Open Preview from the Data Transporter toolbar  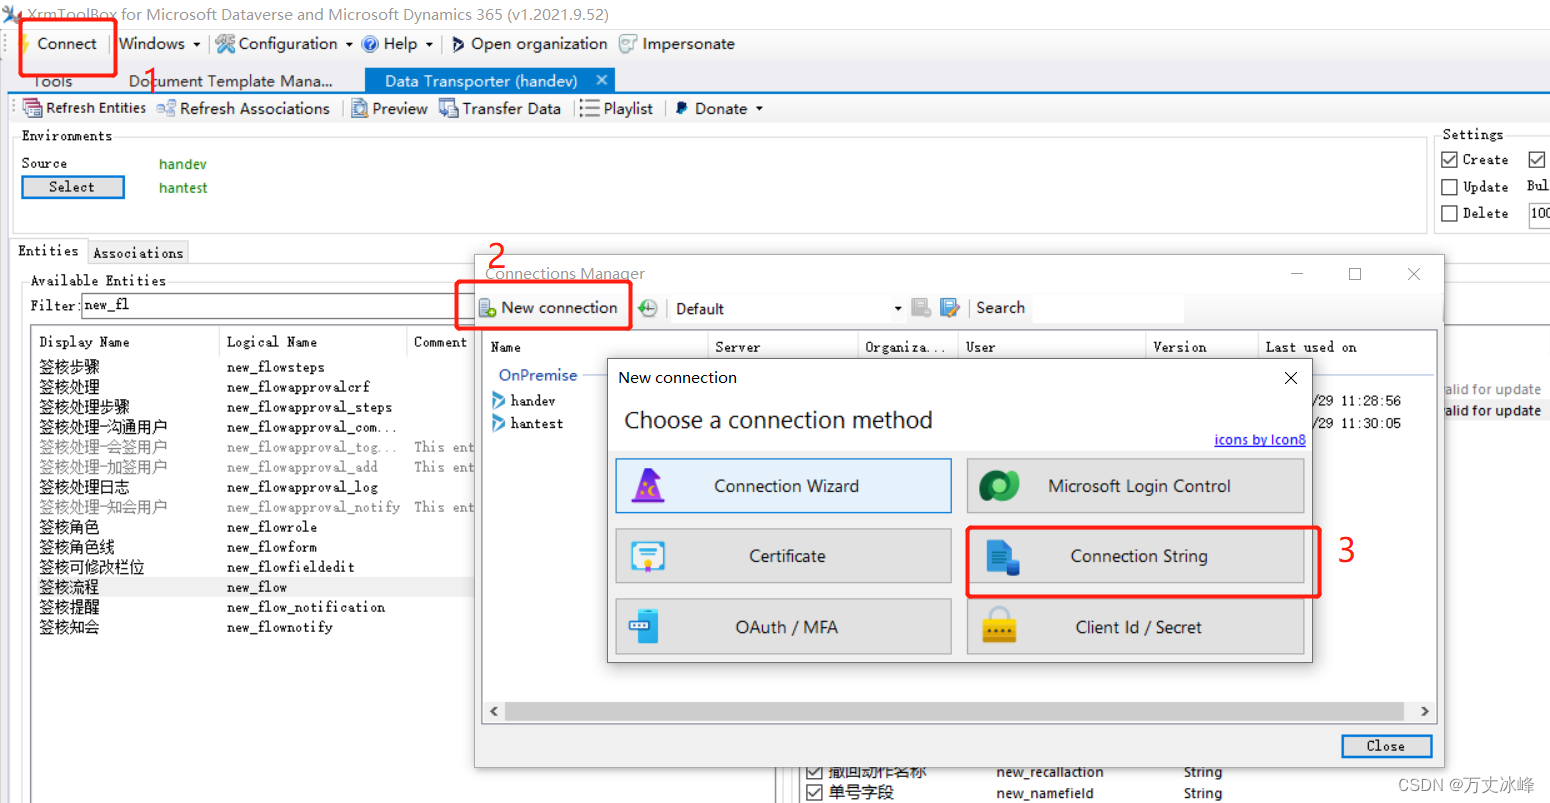(x=361, y=108)
